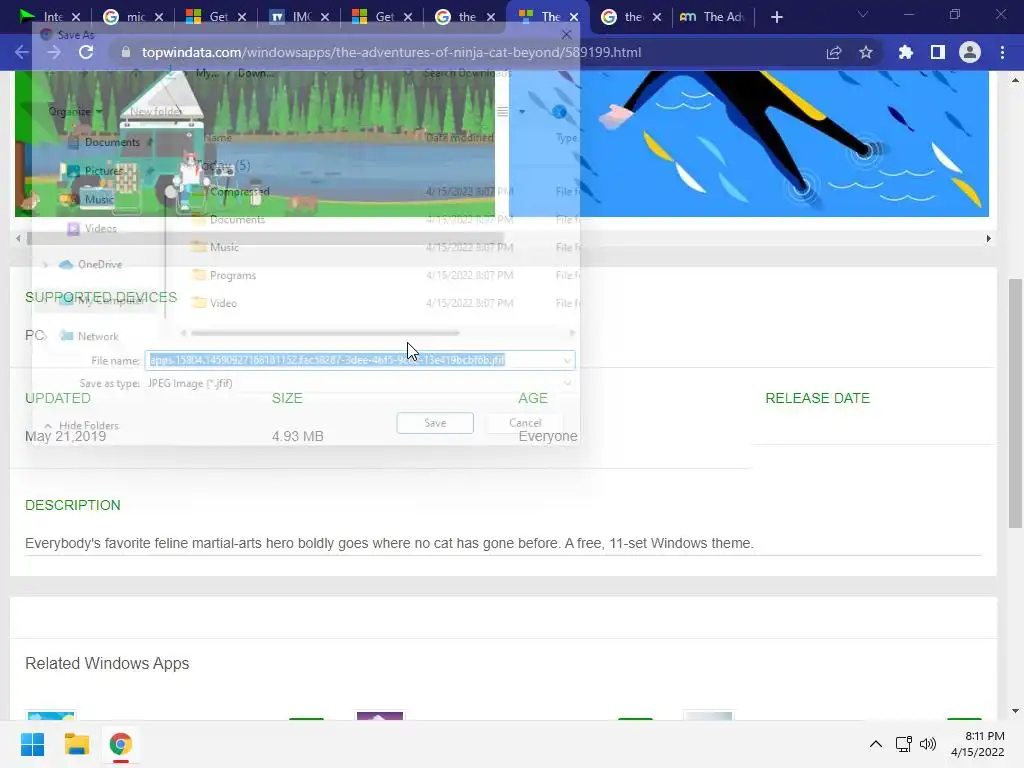Click the horizontal scrollbar in the file list
Screen dimensions: 1024x768
tap(325, 333)
